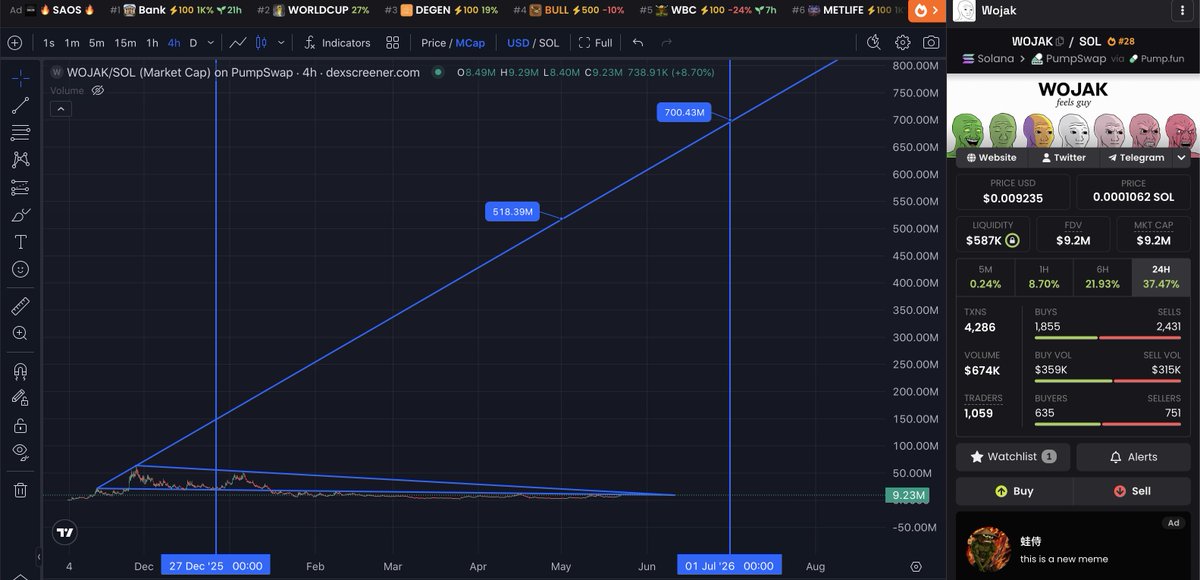Select the trend line drawing tool
Image resolution: width=1200 pixels, height=580 pixels.
pos(20,105)
